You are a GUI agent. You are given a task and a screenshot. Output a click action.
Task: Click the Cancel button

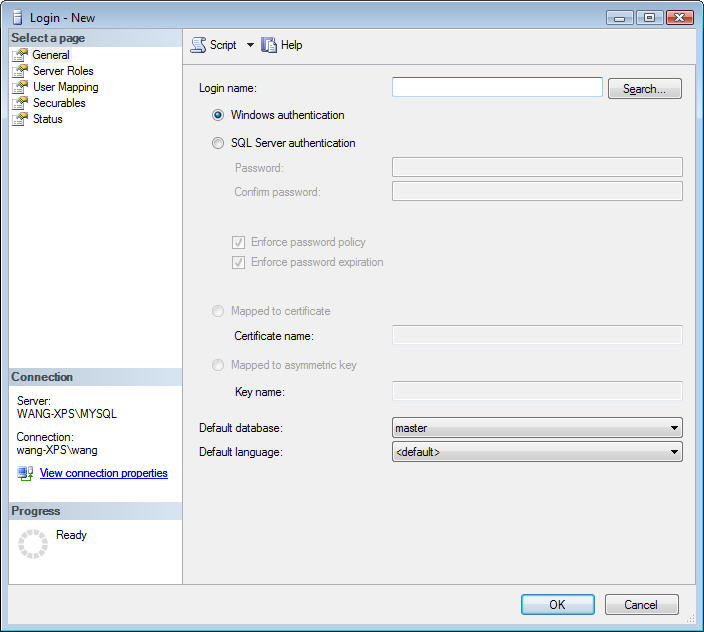click(x=642, y=605)
